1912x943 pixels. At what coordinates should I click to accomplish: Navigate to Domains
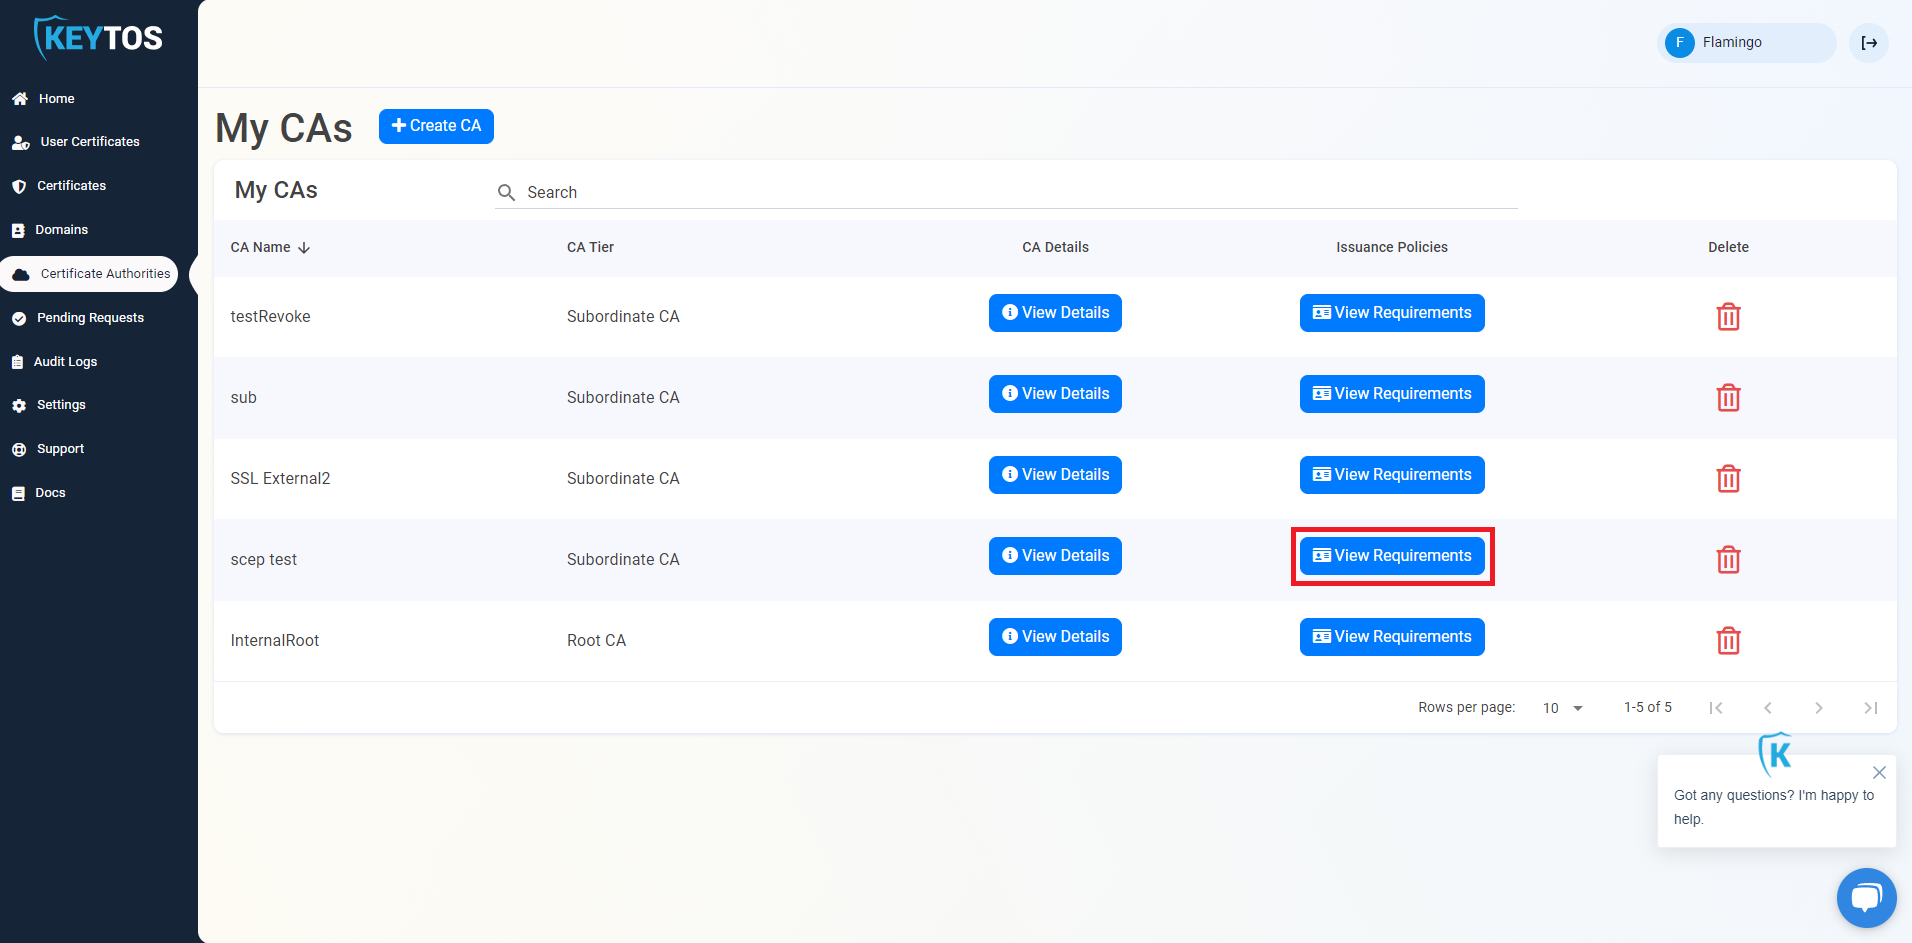pyautogui.click(x=50, y=230)
